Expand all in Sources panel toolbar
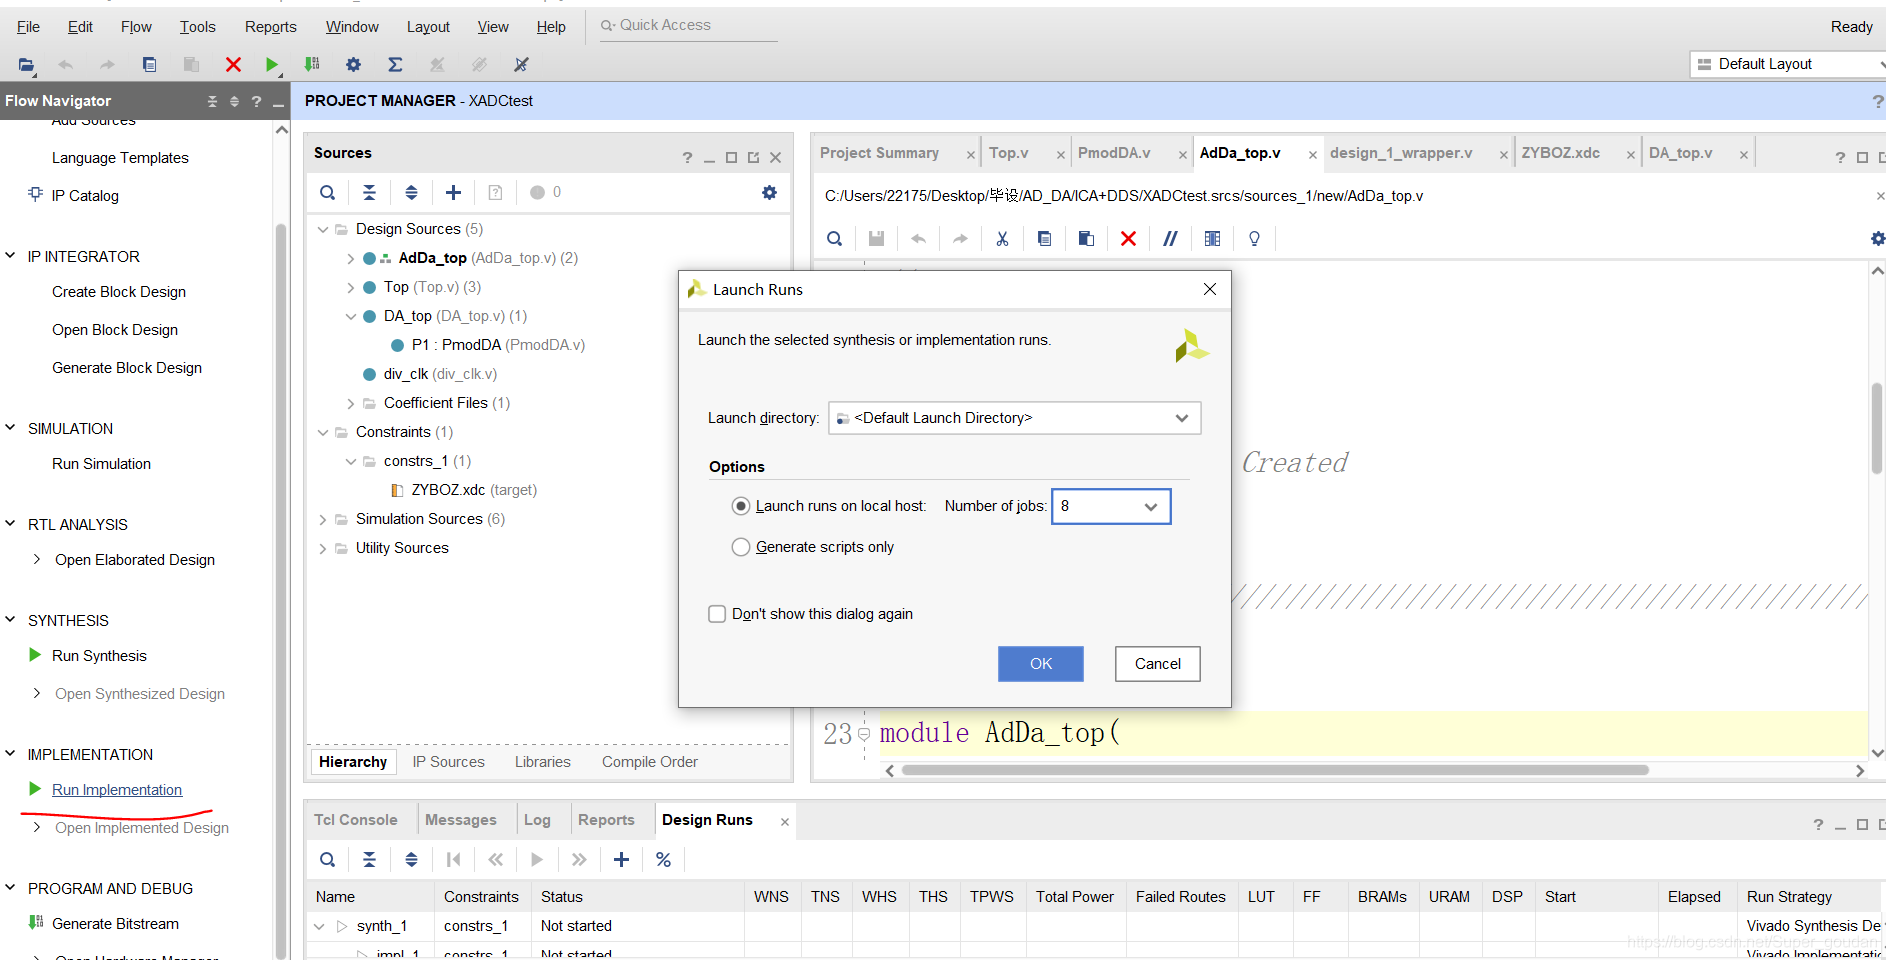Image resolution: width=1886 pixels, height=960 pixels. (411, 193)
